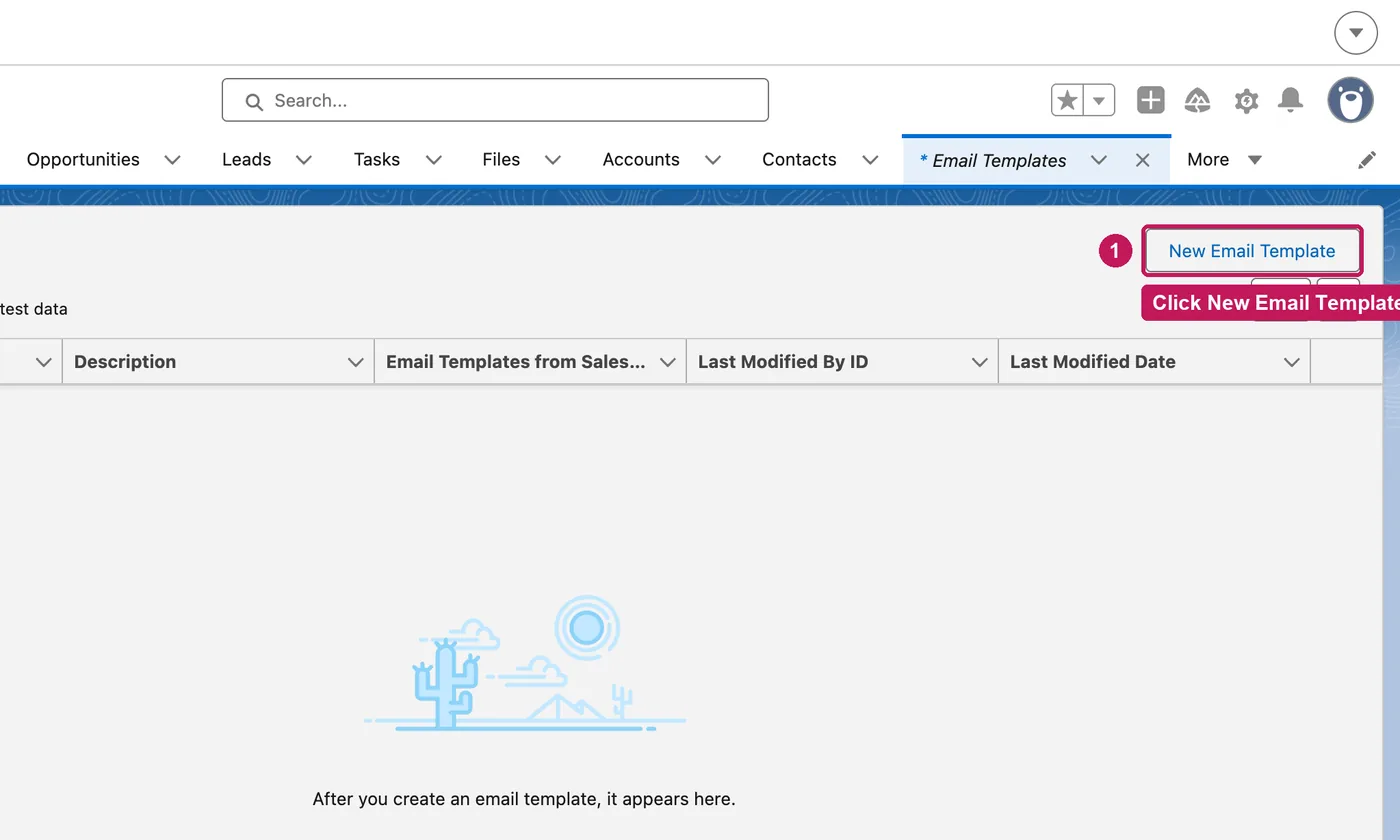Go to the Opportunities tab

[83, 160]
